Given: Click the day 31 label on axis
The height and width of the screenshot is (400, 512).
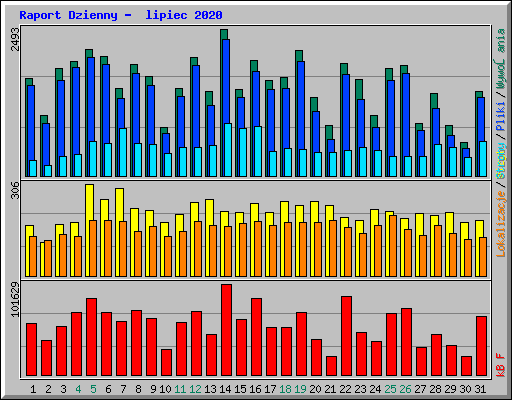Looking at the screenshot, I should point(480,389).
